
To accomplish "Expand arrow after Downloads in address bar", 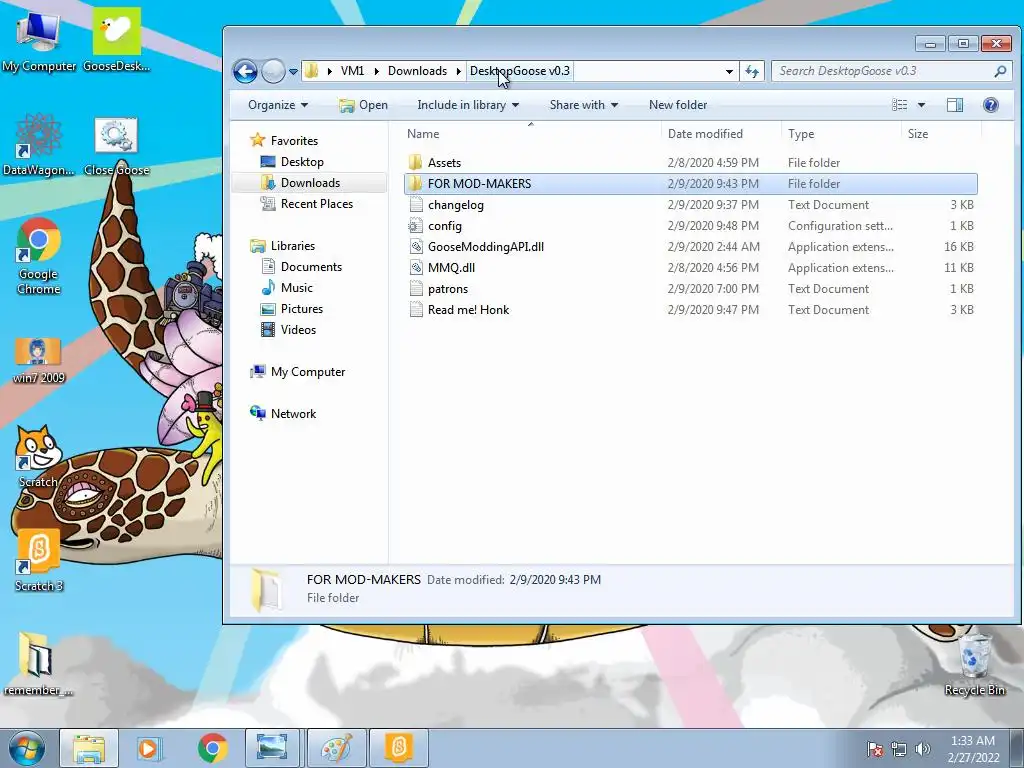I will pyautogui.click(x=459, y=71).
